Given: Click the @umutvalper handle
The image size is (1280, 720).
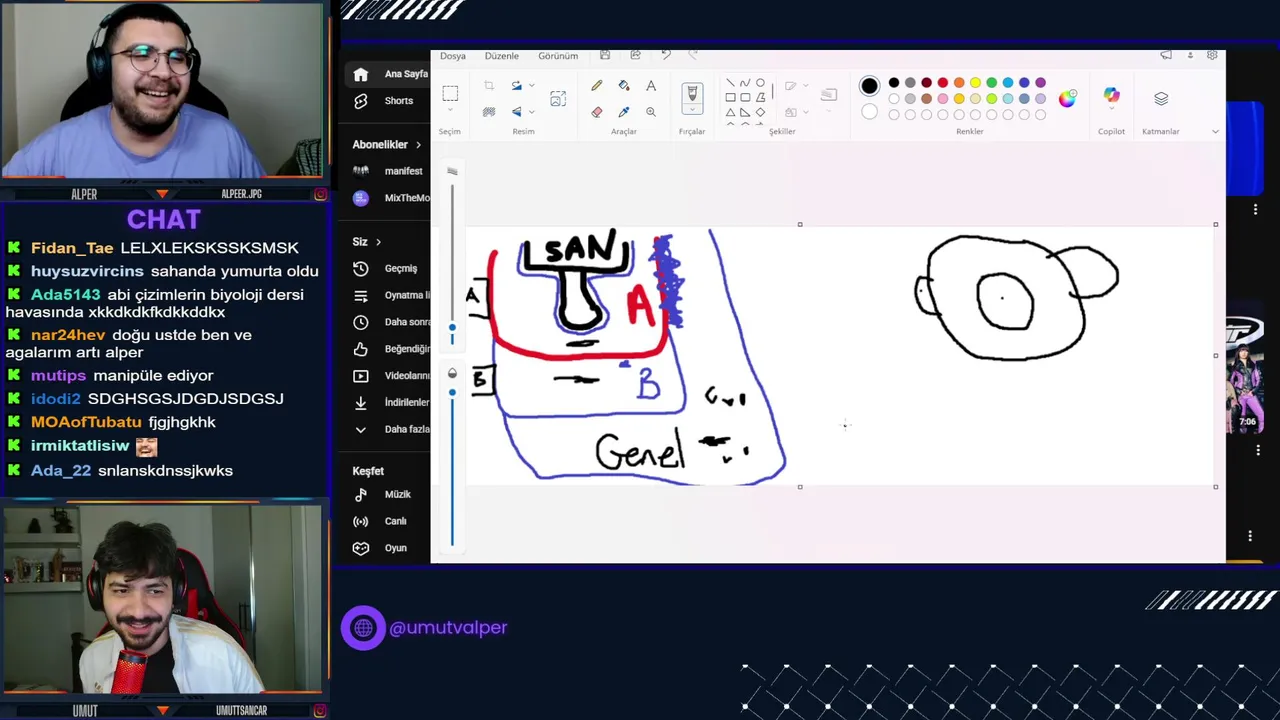Looking at the screenshot, I should coord(448,628).
